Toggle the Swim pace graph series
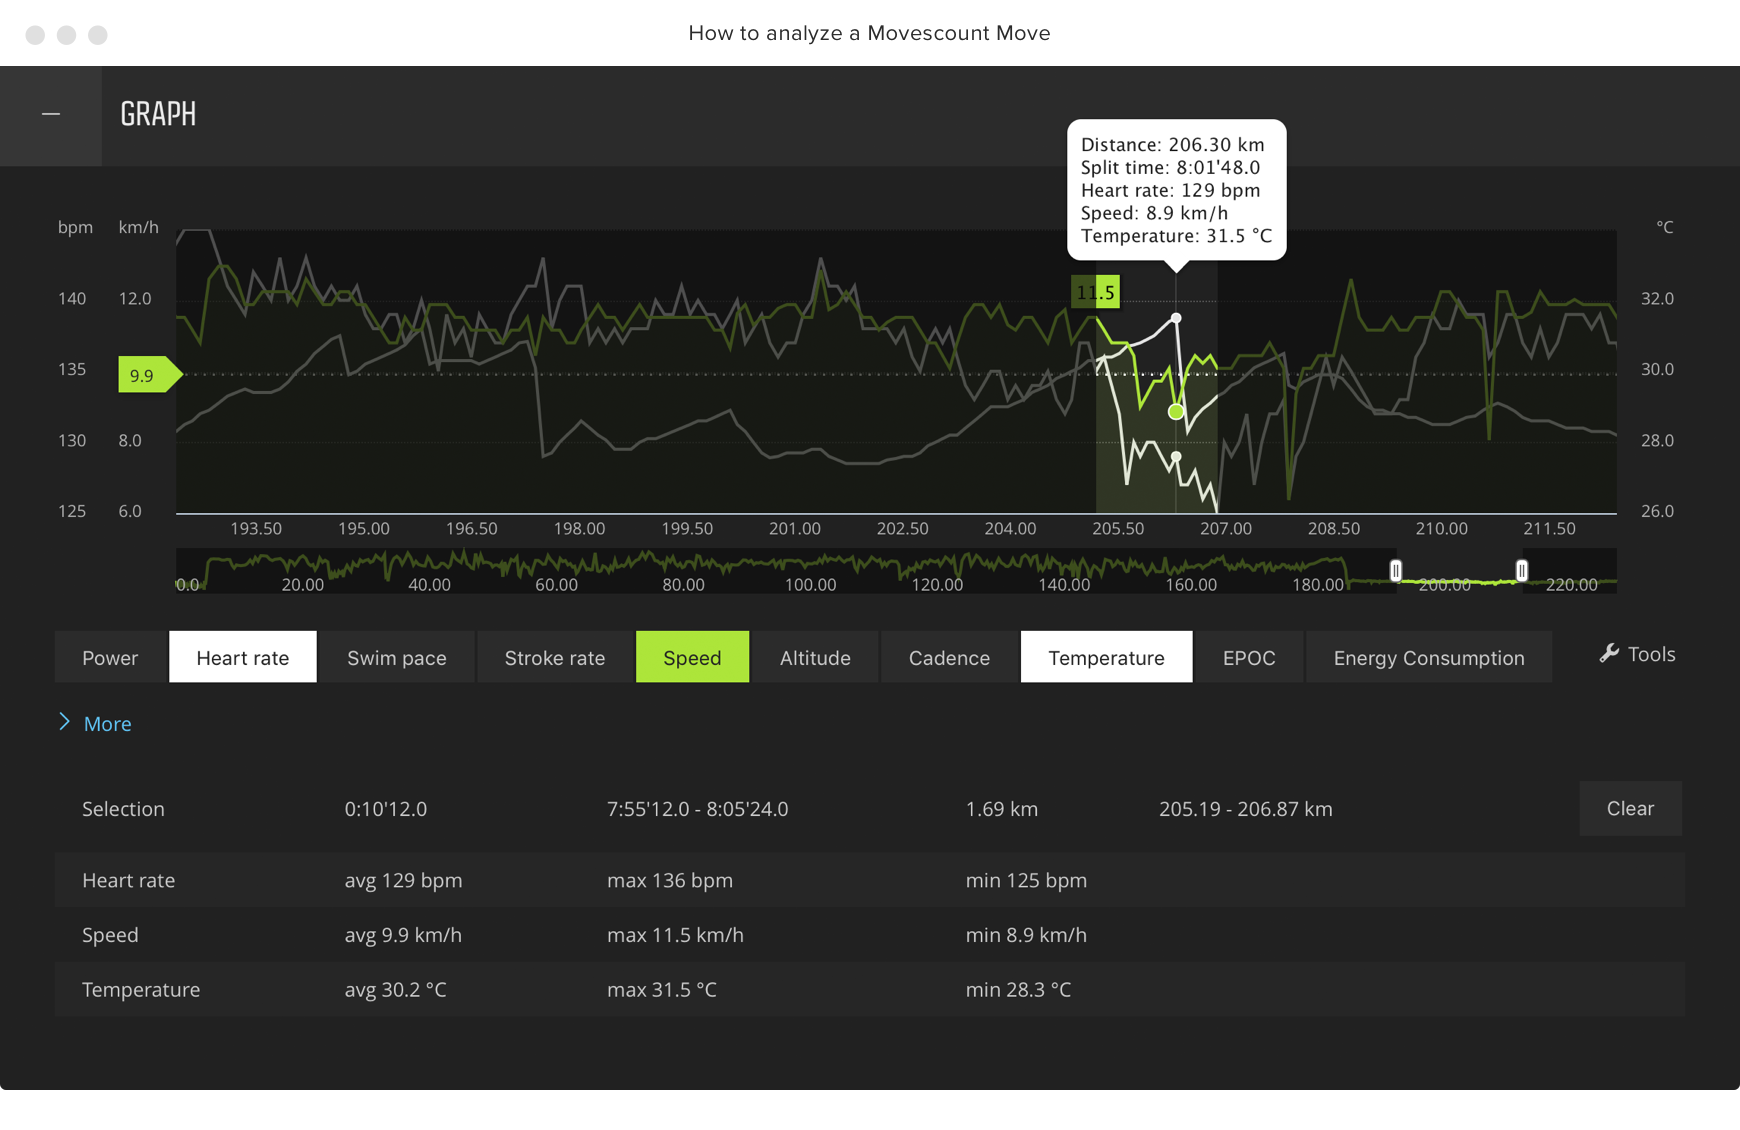Viewport: 1740px width, 1130px height. click(397, 657)
